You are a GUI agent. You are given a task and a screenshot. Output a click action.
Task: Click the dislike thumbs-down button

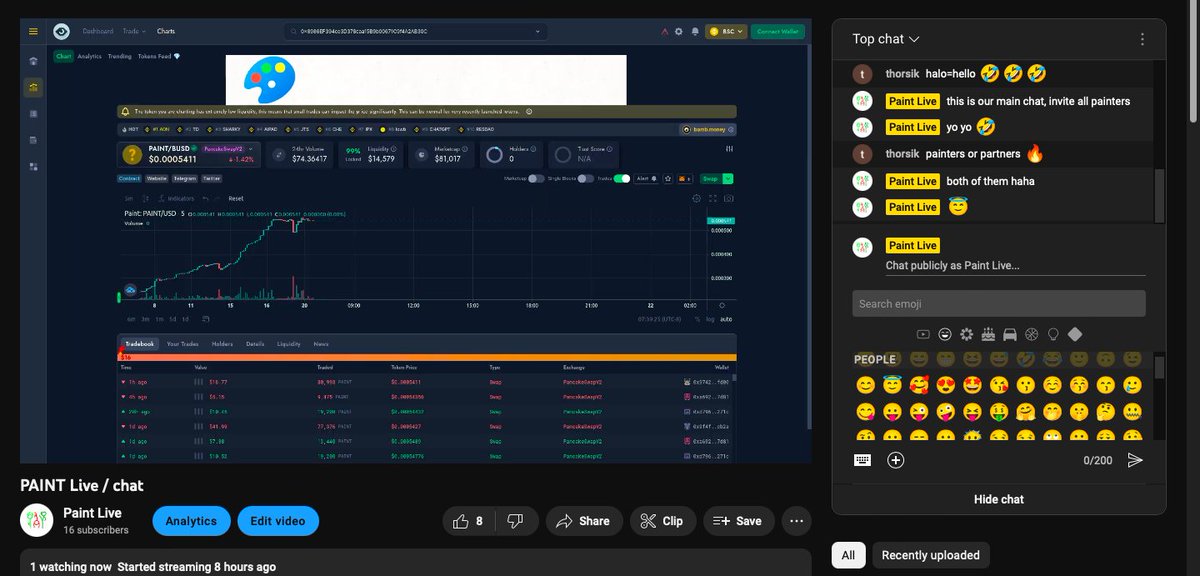[516, 521]
